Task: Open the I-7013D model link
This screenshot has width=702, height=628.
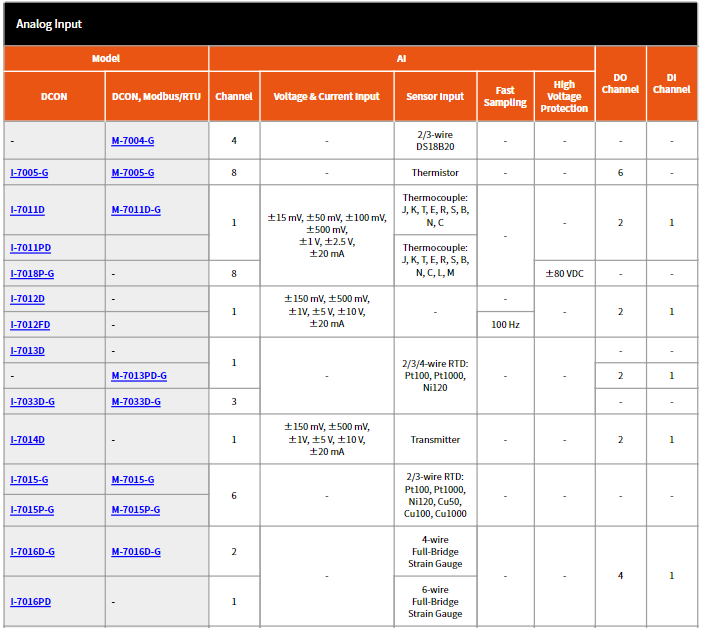Action: pyautogui.click(x=27, y=351)
